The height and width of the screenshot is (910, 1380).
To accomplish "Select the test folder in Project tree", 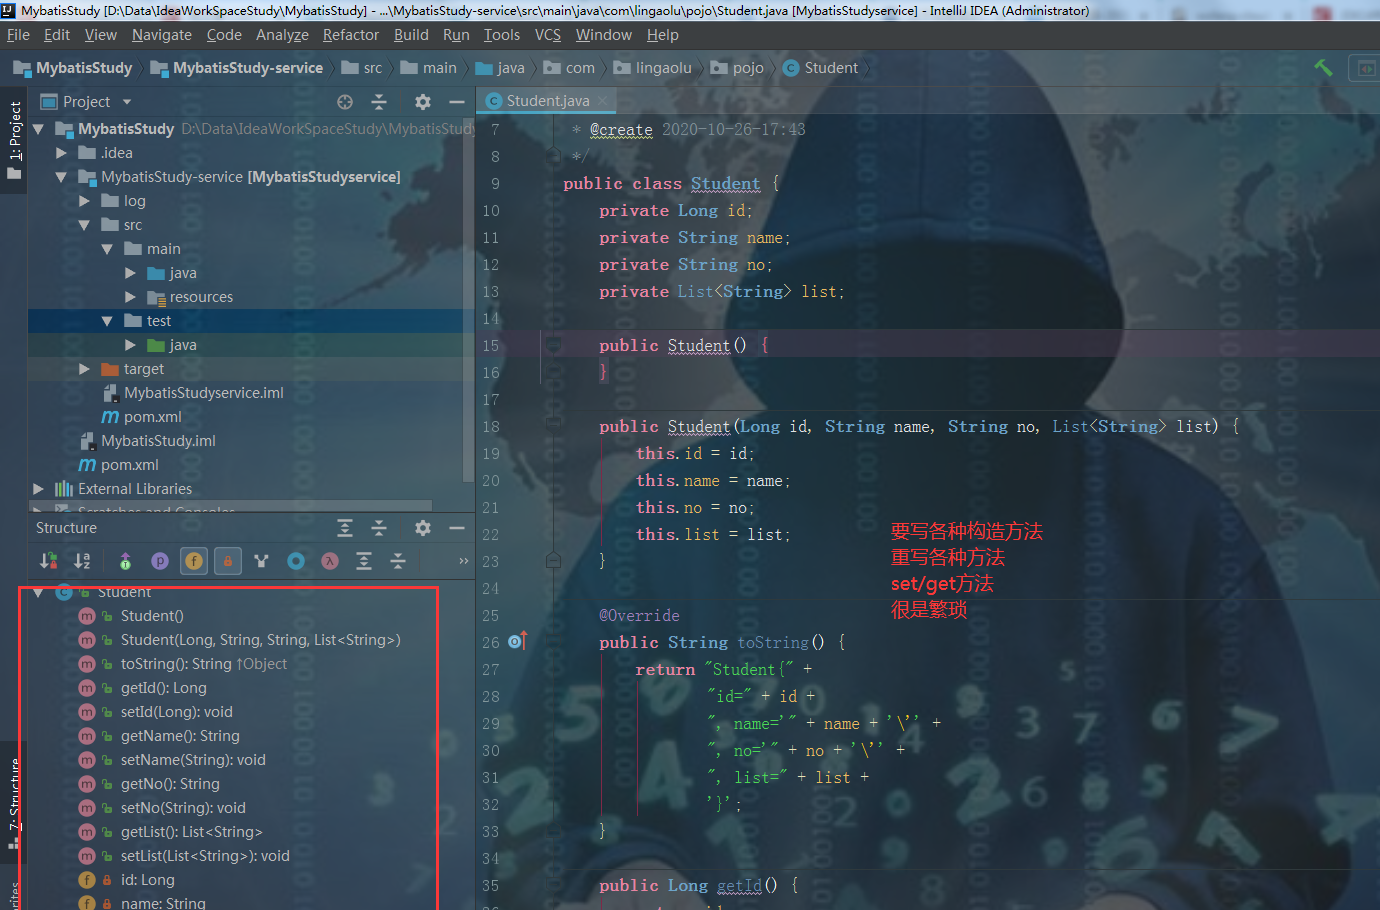I will point(159,321).
